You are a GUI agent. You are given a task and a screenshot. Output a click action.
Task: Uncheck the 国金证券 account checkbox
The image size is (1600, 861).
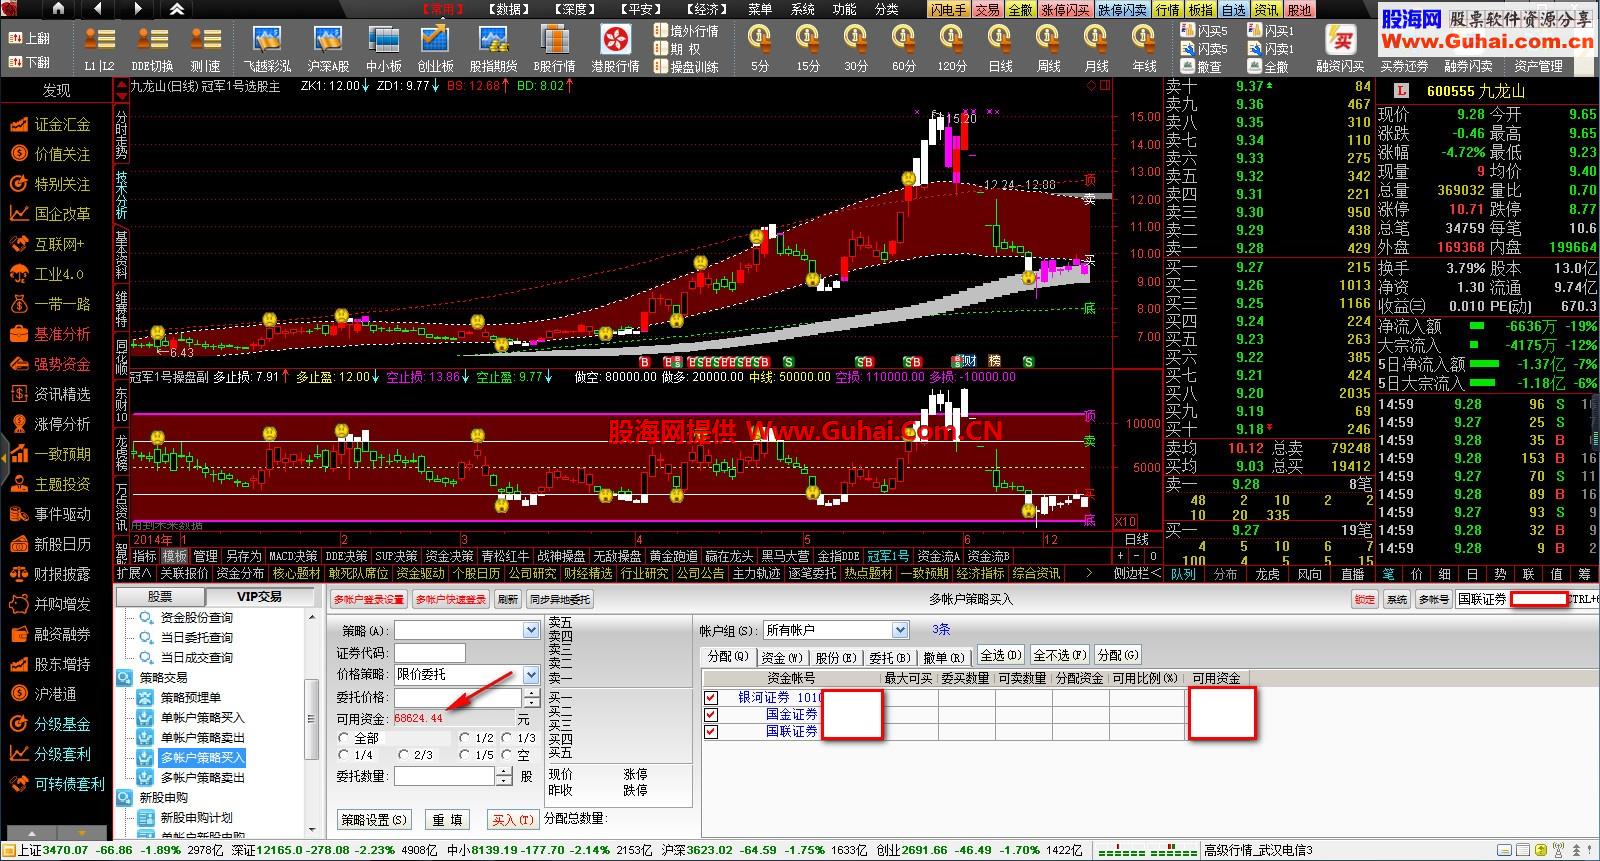[x=711, y=714]
